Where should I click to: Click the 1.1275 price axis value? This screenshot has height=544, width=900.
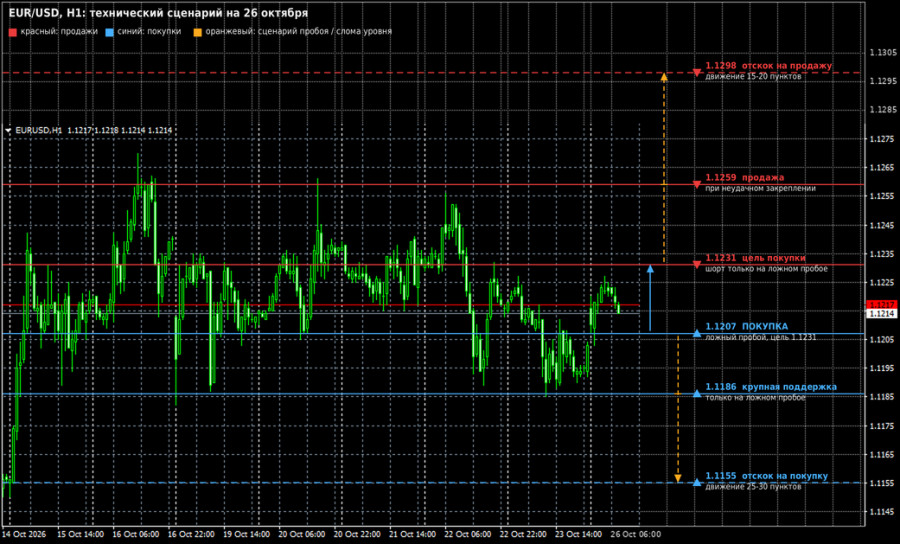(x=883, y=139)
